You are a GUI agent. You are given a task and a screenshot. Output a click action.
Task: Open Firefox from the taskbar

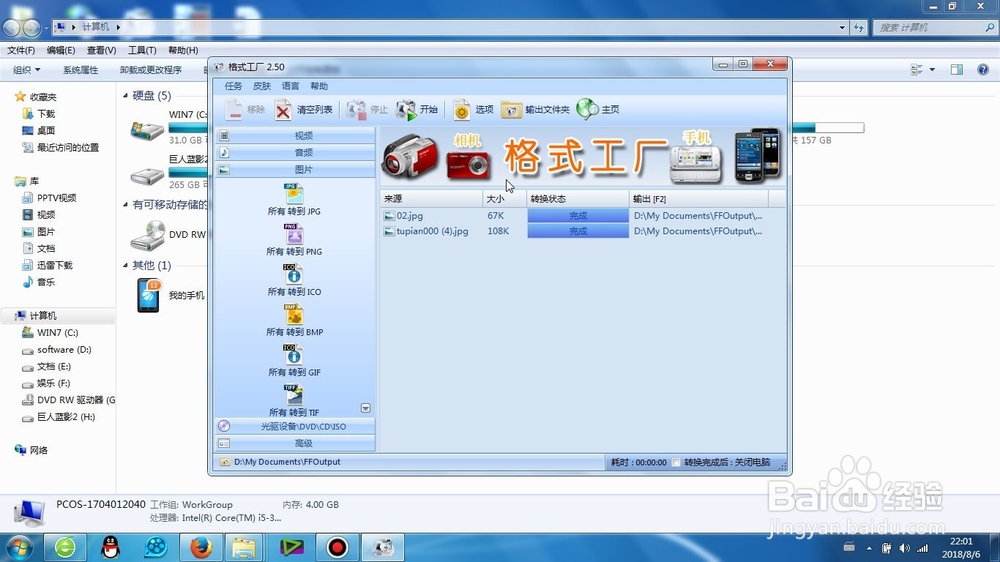click(200, 547)
